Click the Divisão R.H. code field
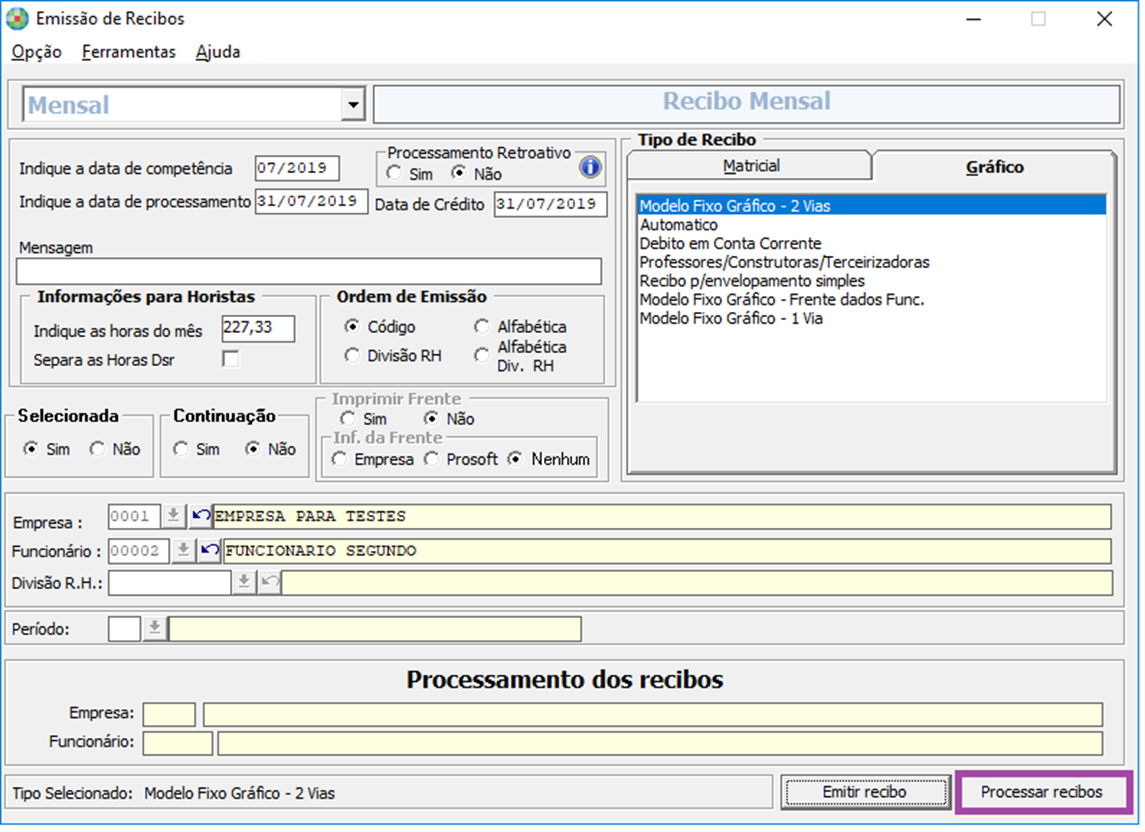This screenshot has width=1145, height=832. (x=170, y=583)
